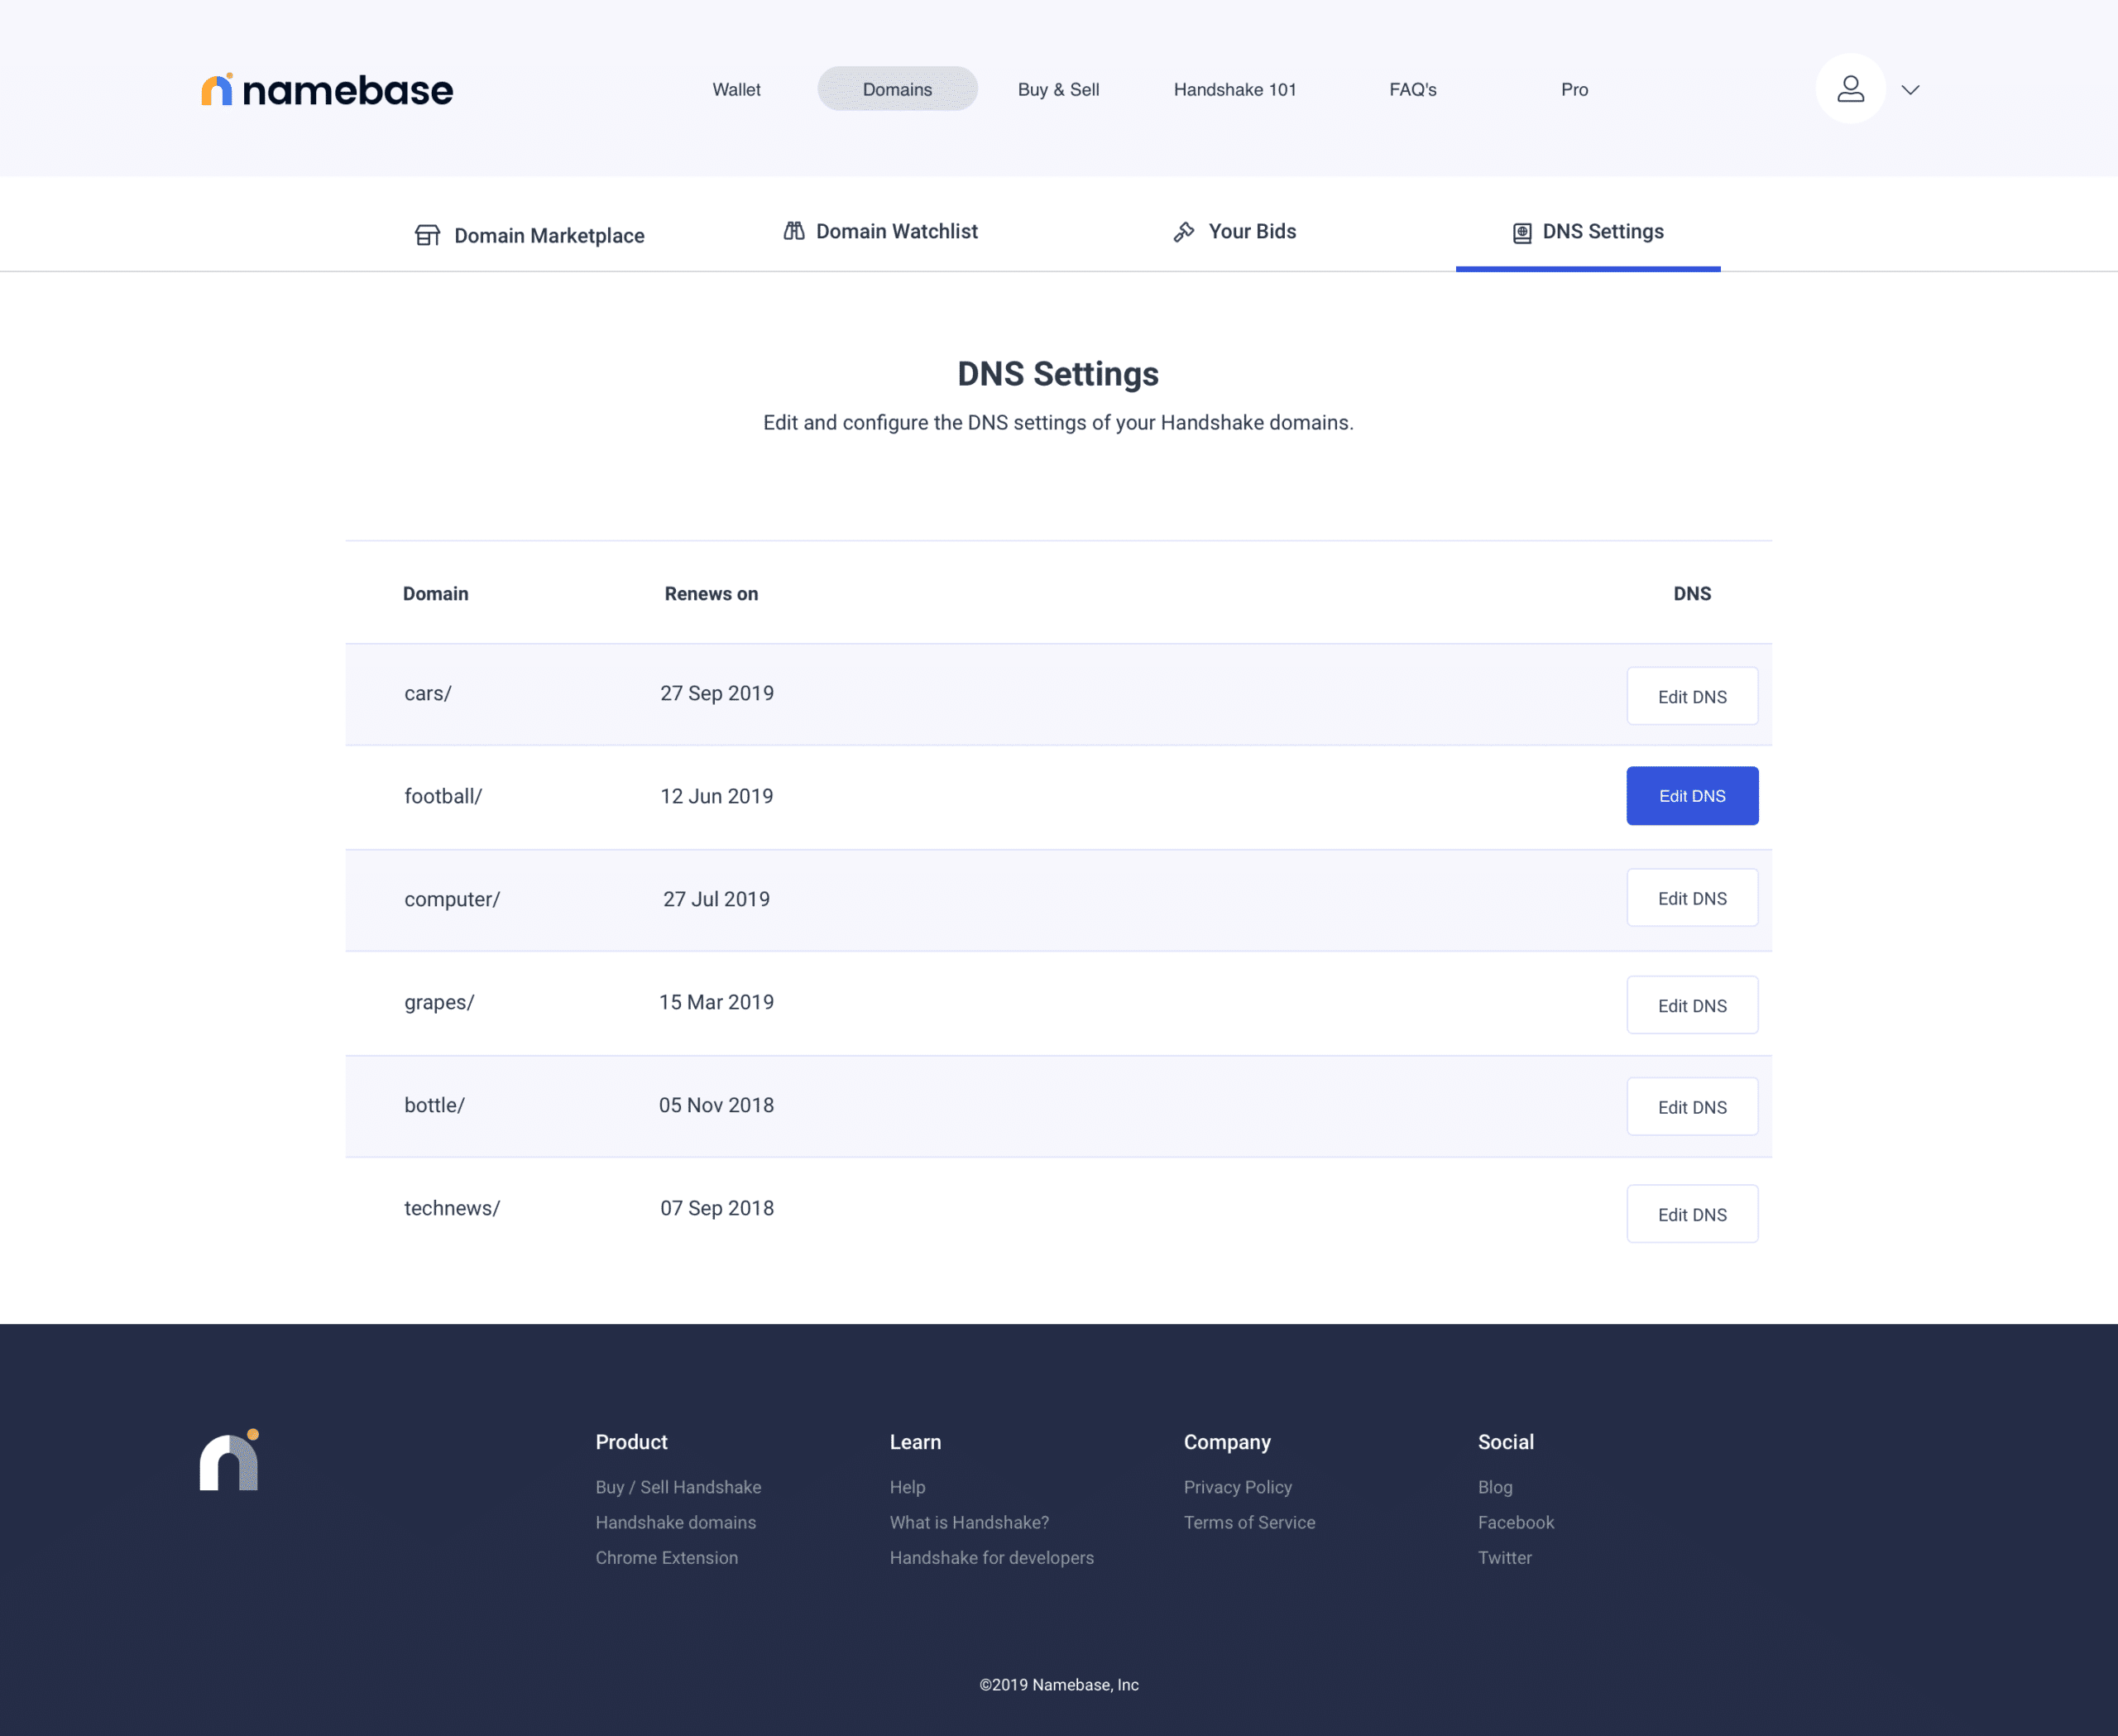Select the DNS Settings tab
2118x1736 pixels.
tap(1588, 231)
